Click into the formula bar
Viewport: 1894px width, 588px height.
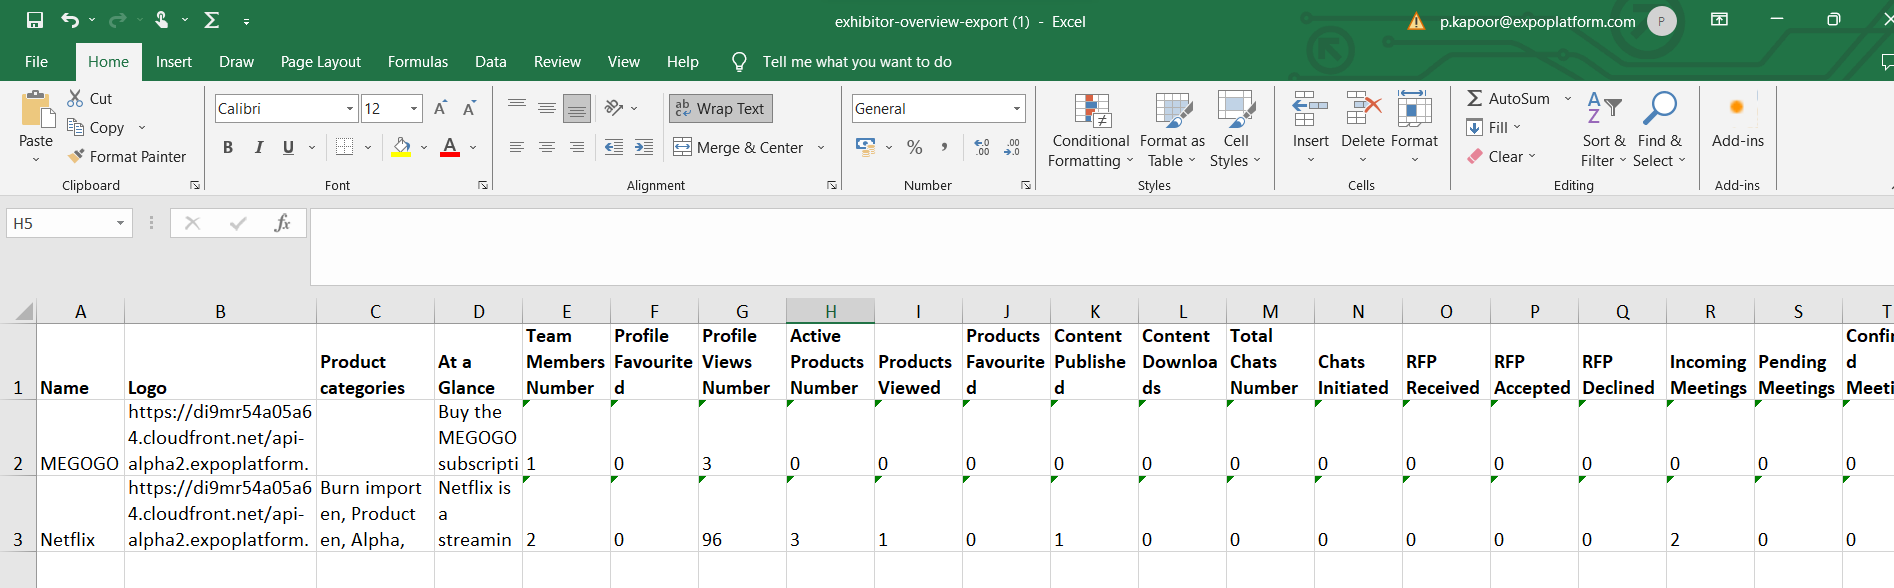click(1100, 246)
